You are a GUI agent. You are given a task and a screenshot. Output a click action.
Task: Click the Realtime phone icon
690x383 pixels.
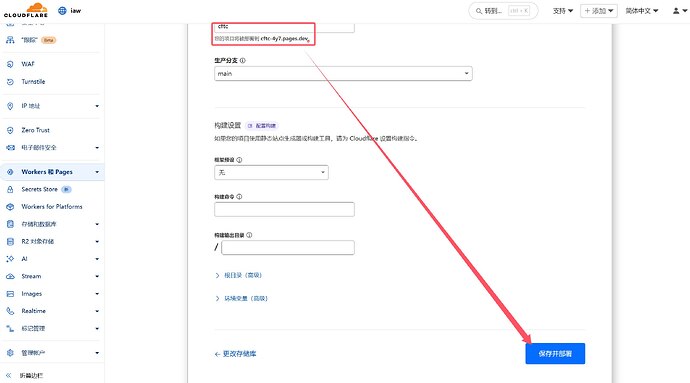coord(10,311)
